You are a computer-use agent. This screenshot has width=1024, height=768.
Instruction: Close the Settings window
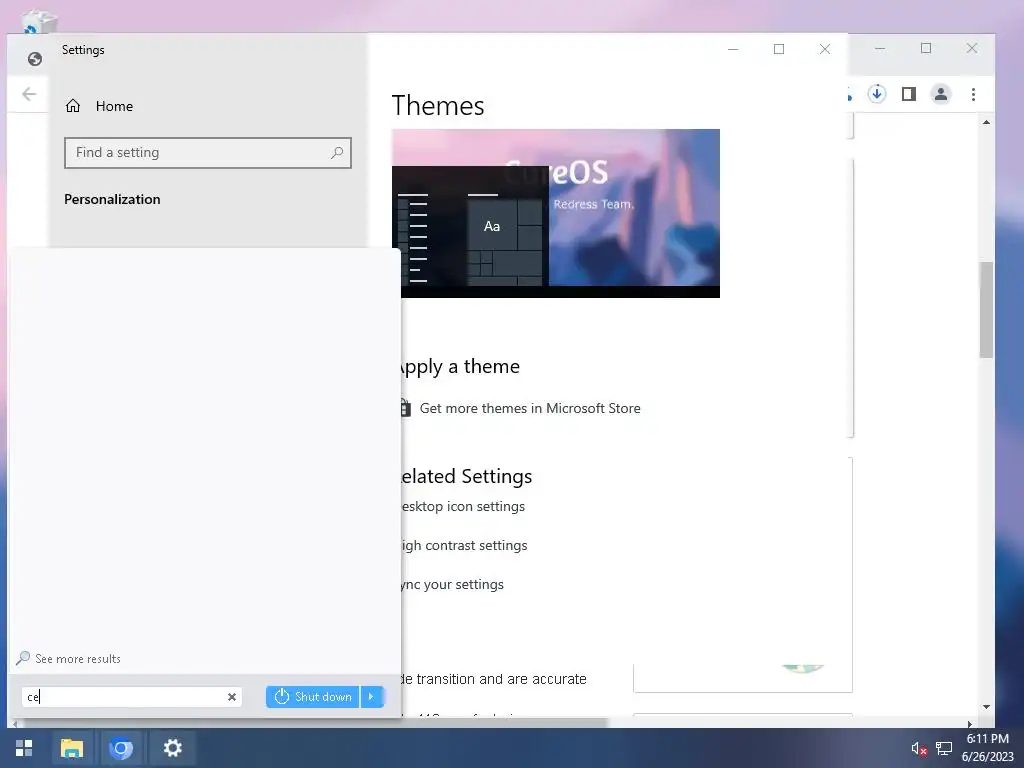click(x=825, y=49)
